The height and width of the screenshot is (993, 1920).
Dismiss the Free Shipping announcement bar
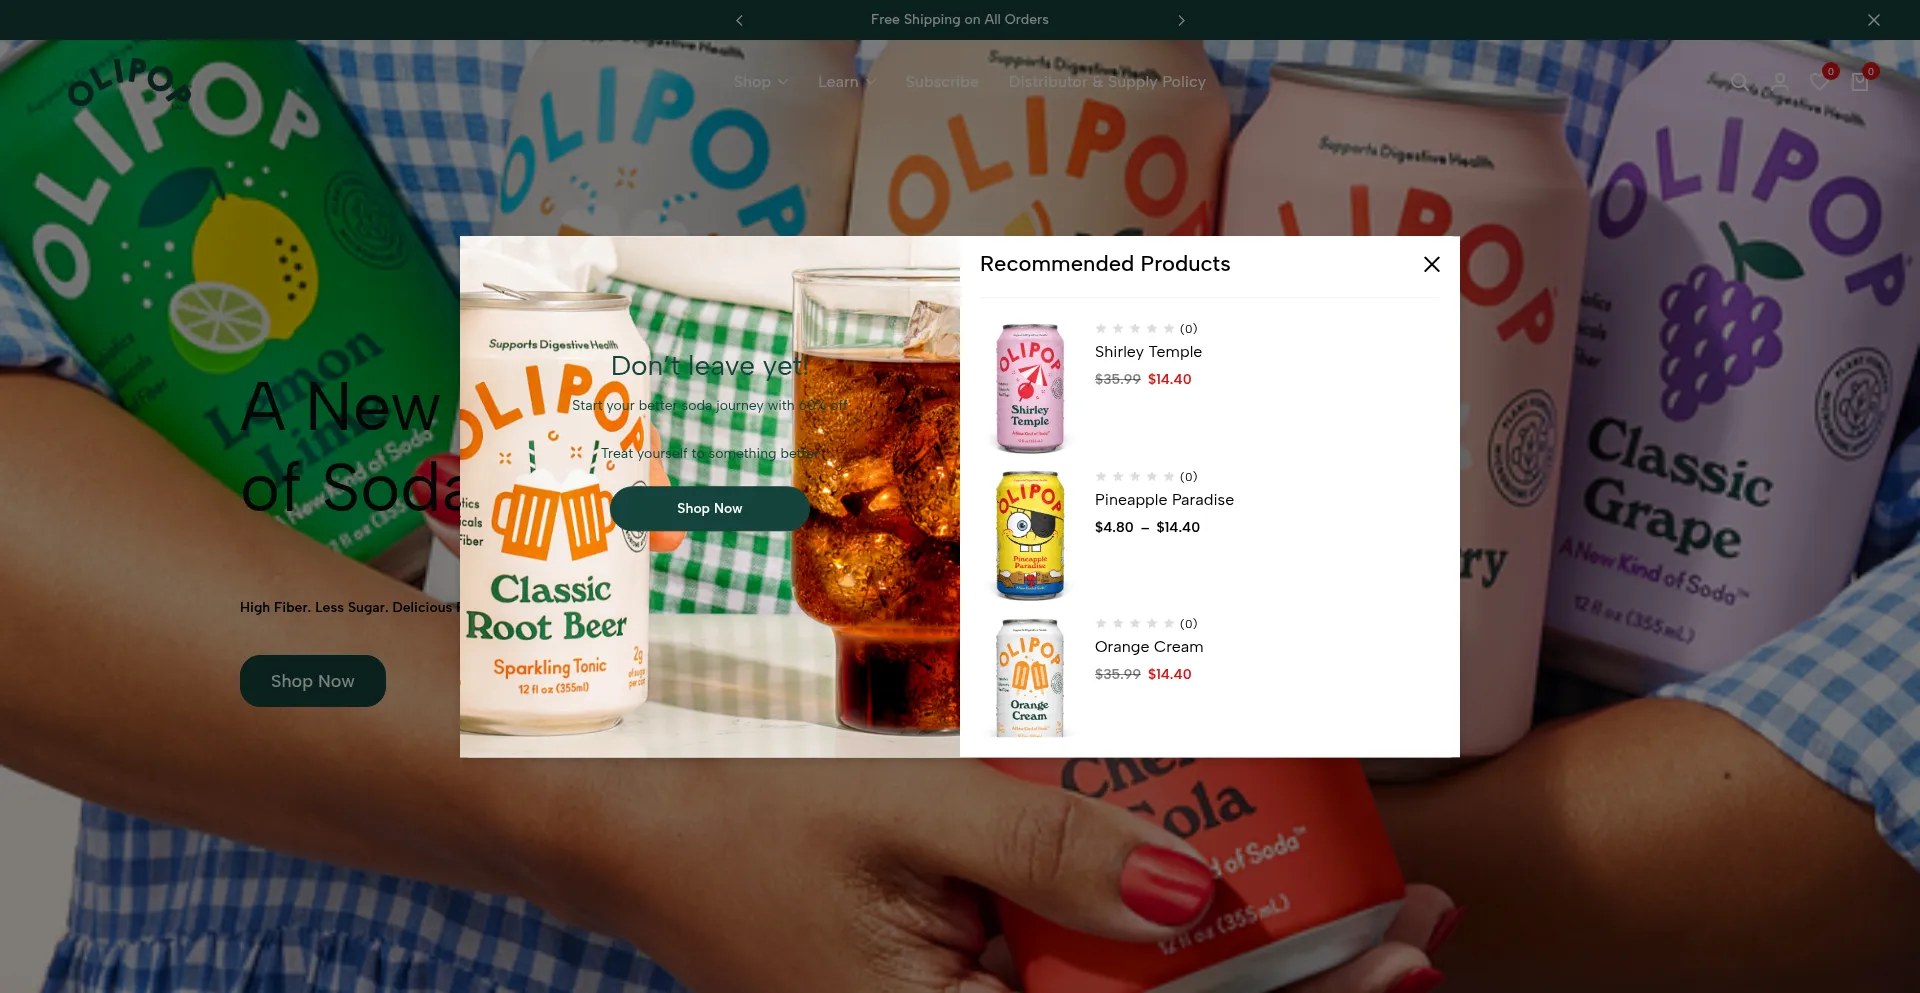click(1874, 20)
